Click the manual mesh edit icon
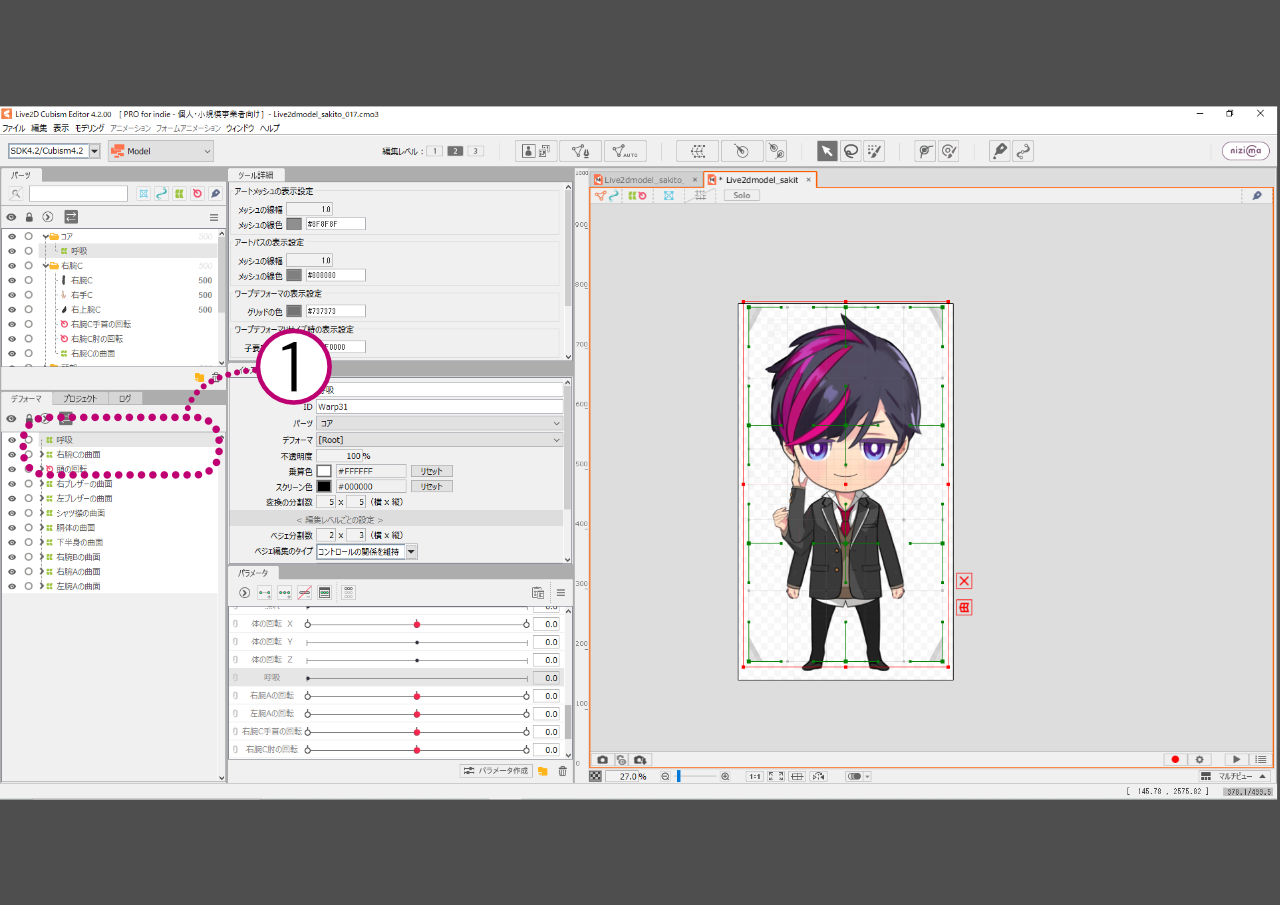 (x=580, y=151)
